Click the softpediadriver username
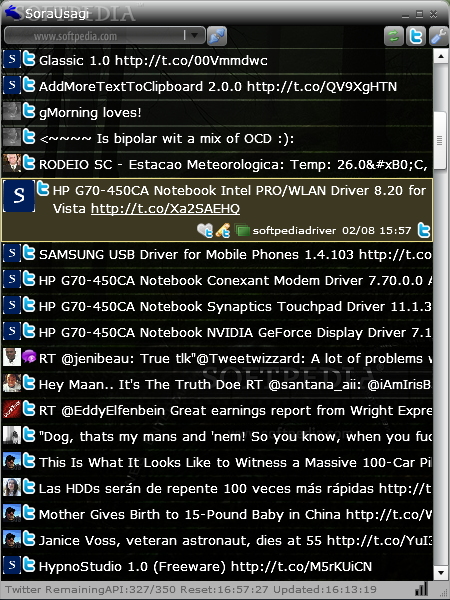Viewport: 450px width, 600px height. (x=294, y=231)
